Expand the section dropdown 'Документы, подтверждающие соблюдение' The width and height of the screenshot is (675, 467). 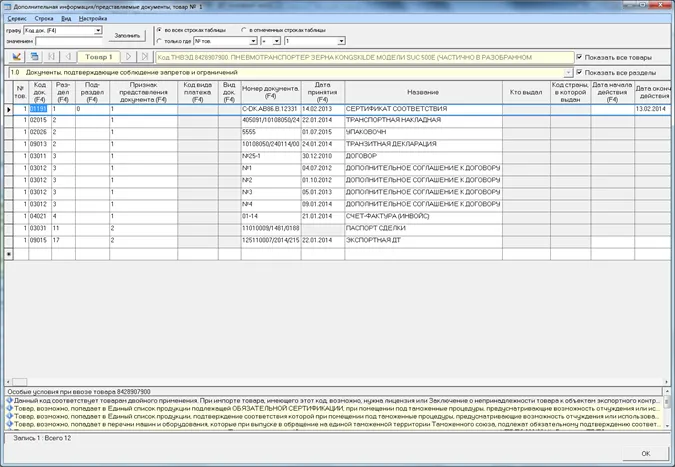(x=568, y=73)
